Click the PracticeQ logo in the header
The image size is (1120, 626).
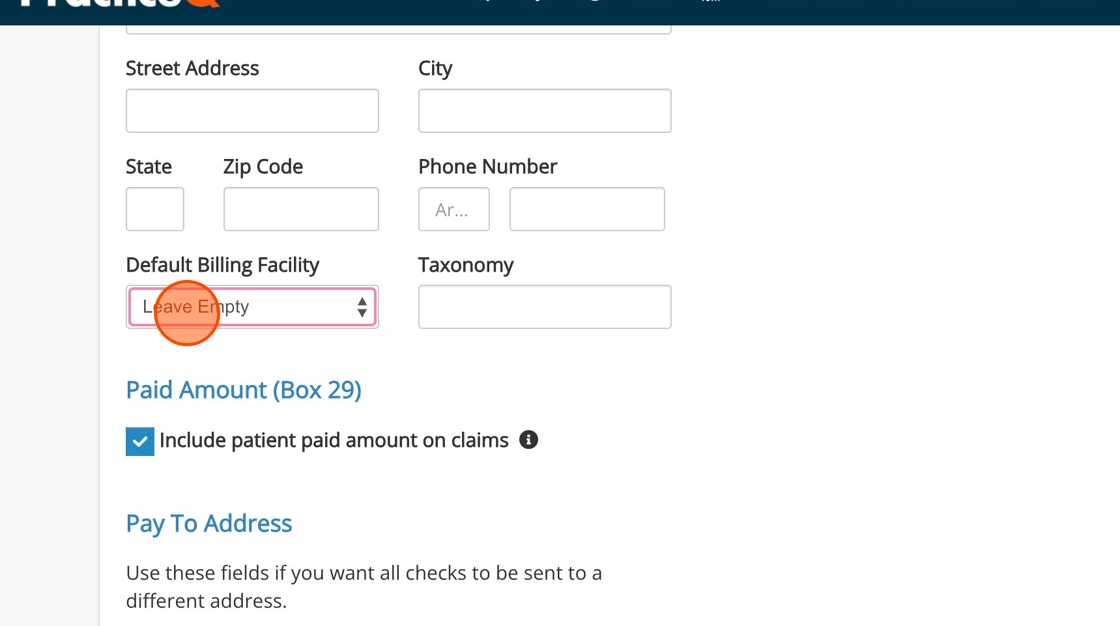coord(120,4)
